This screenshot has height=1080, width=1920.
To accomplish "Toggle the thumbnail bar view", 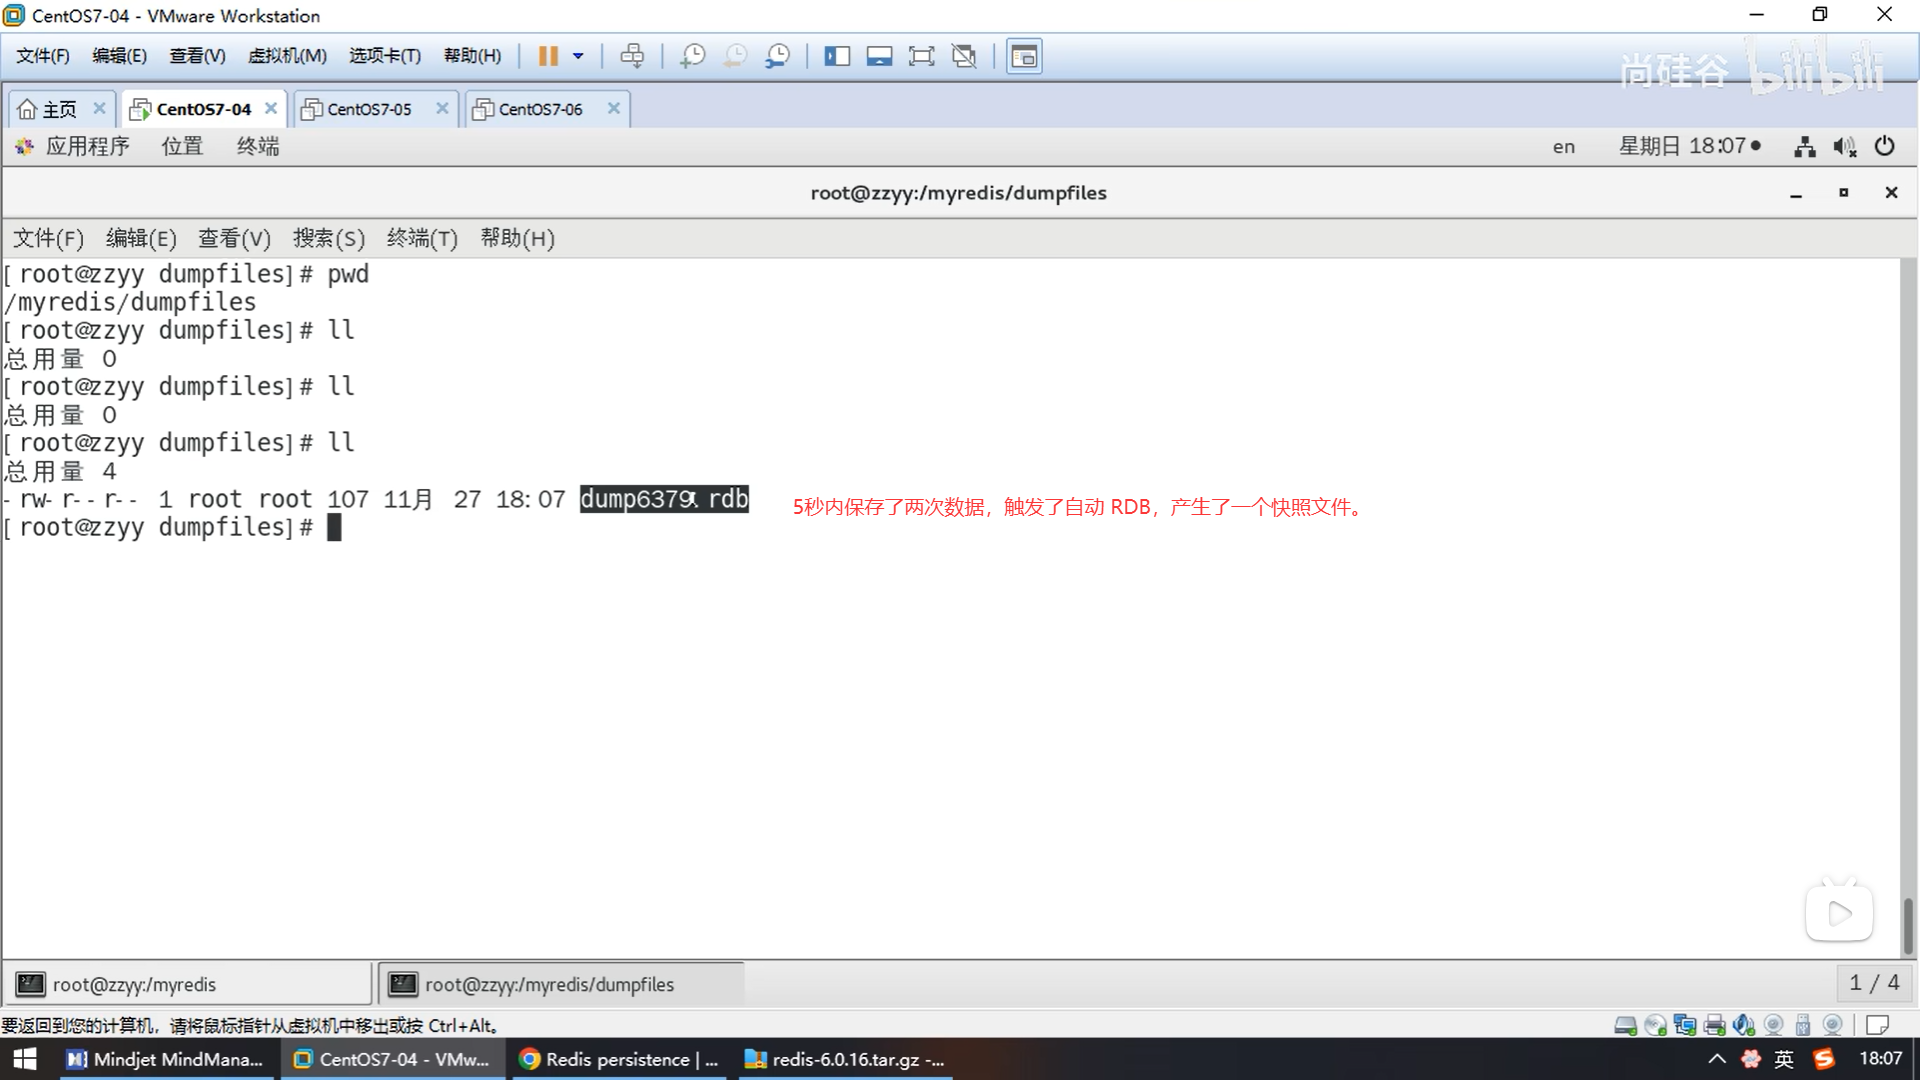I will [x=879, y=56].
